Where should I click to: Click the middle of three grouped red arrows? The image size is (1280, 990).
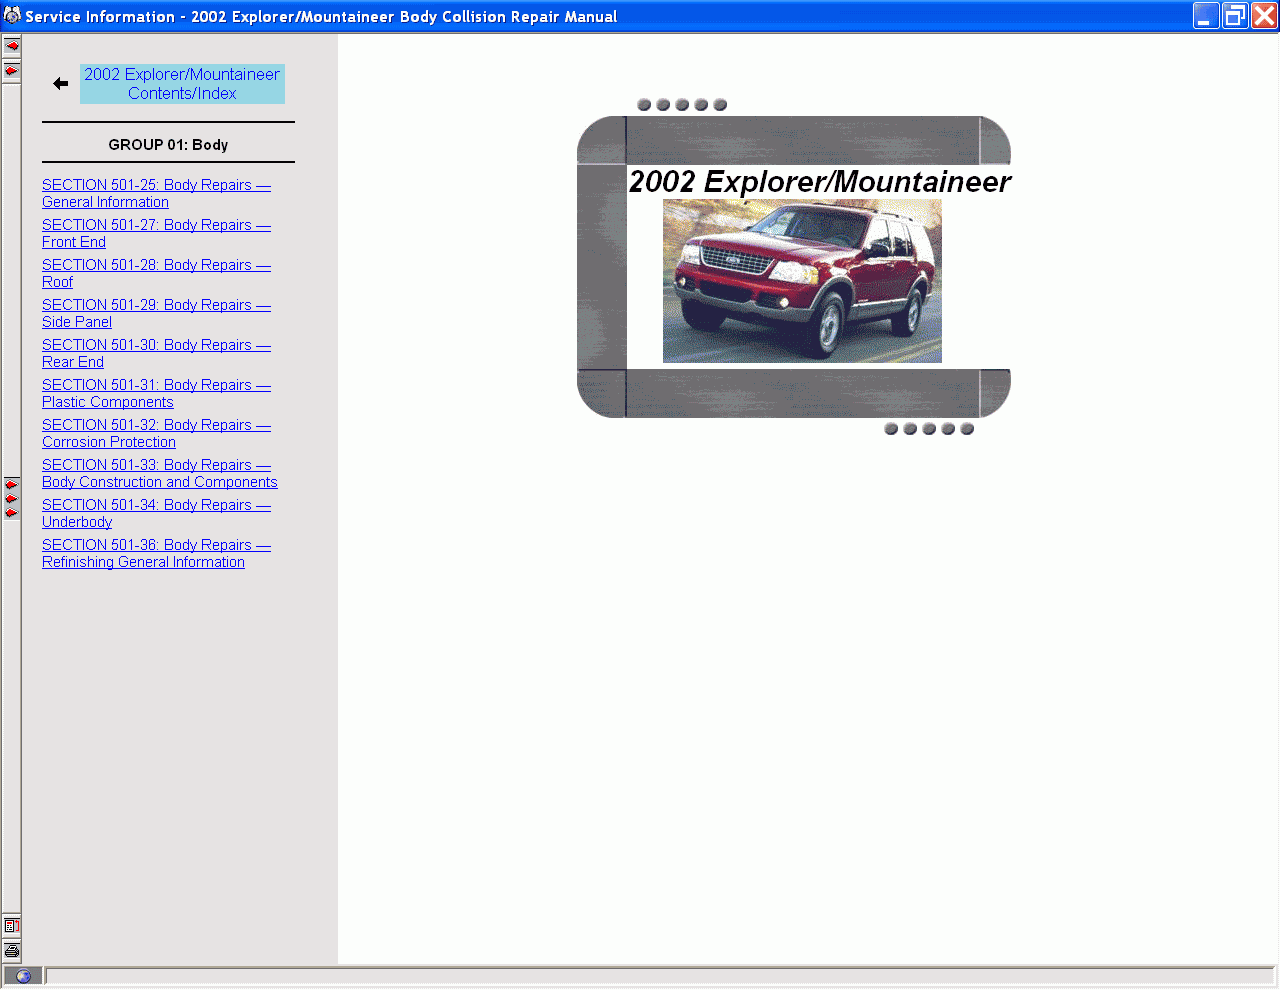pos(12,499)
